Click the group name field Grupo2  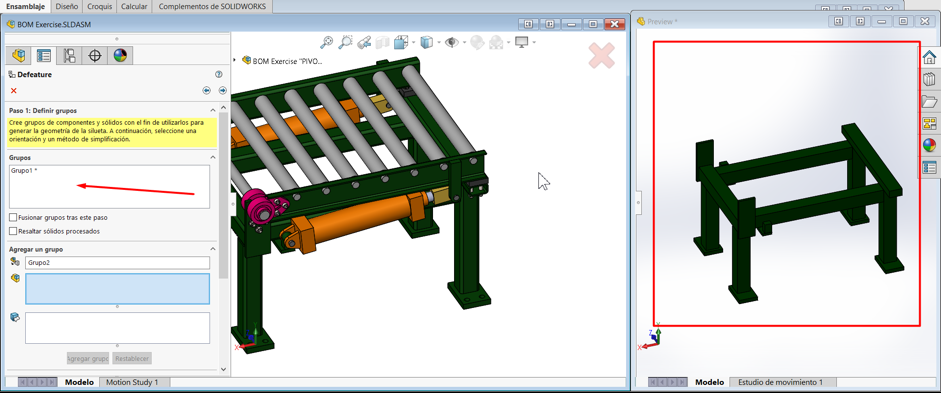117,263
